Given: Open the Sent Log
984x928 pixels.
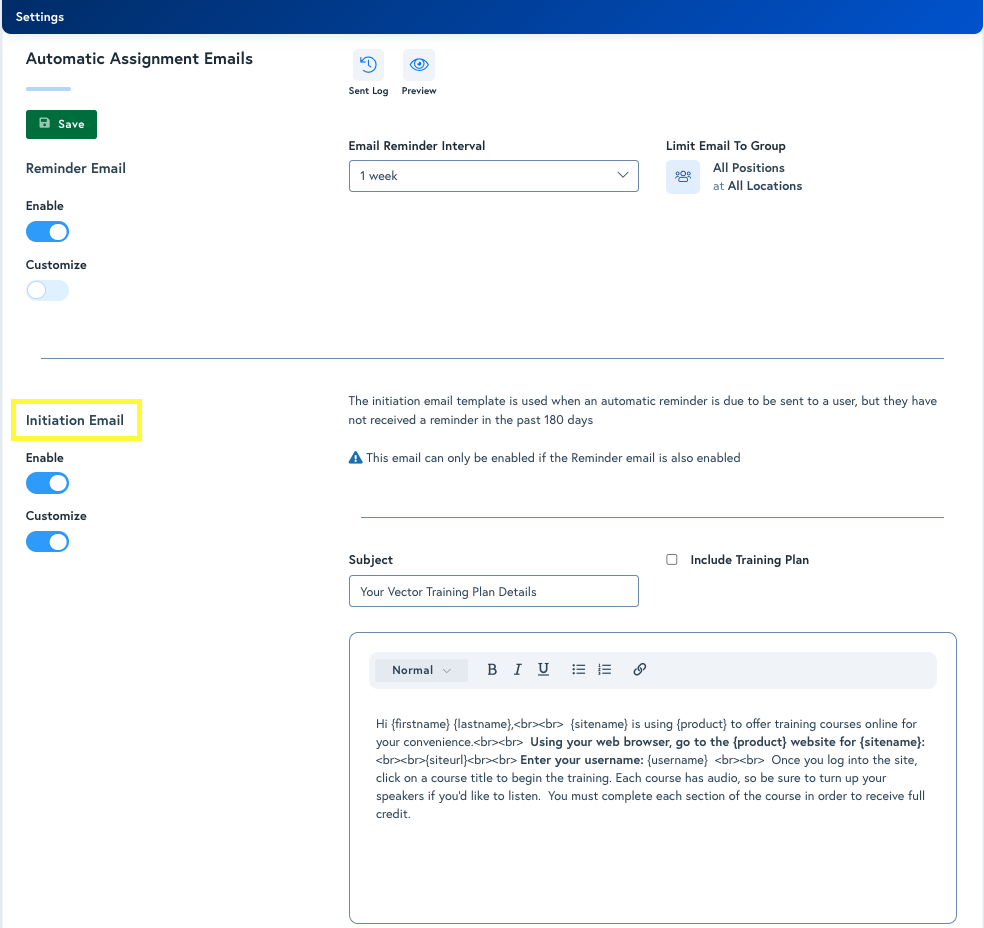Looking at the screenshot, I should coord(367,66).
